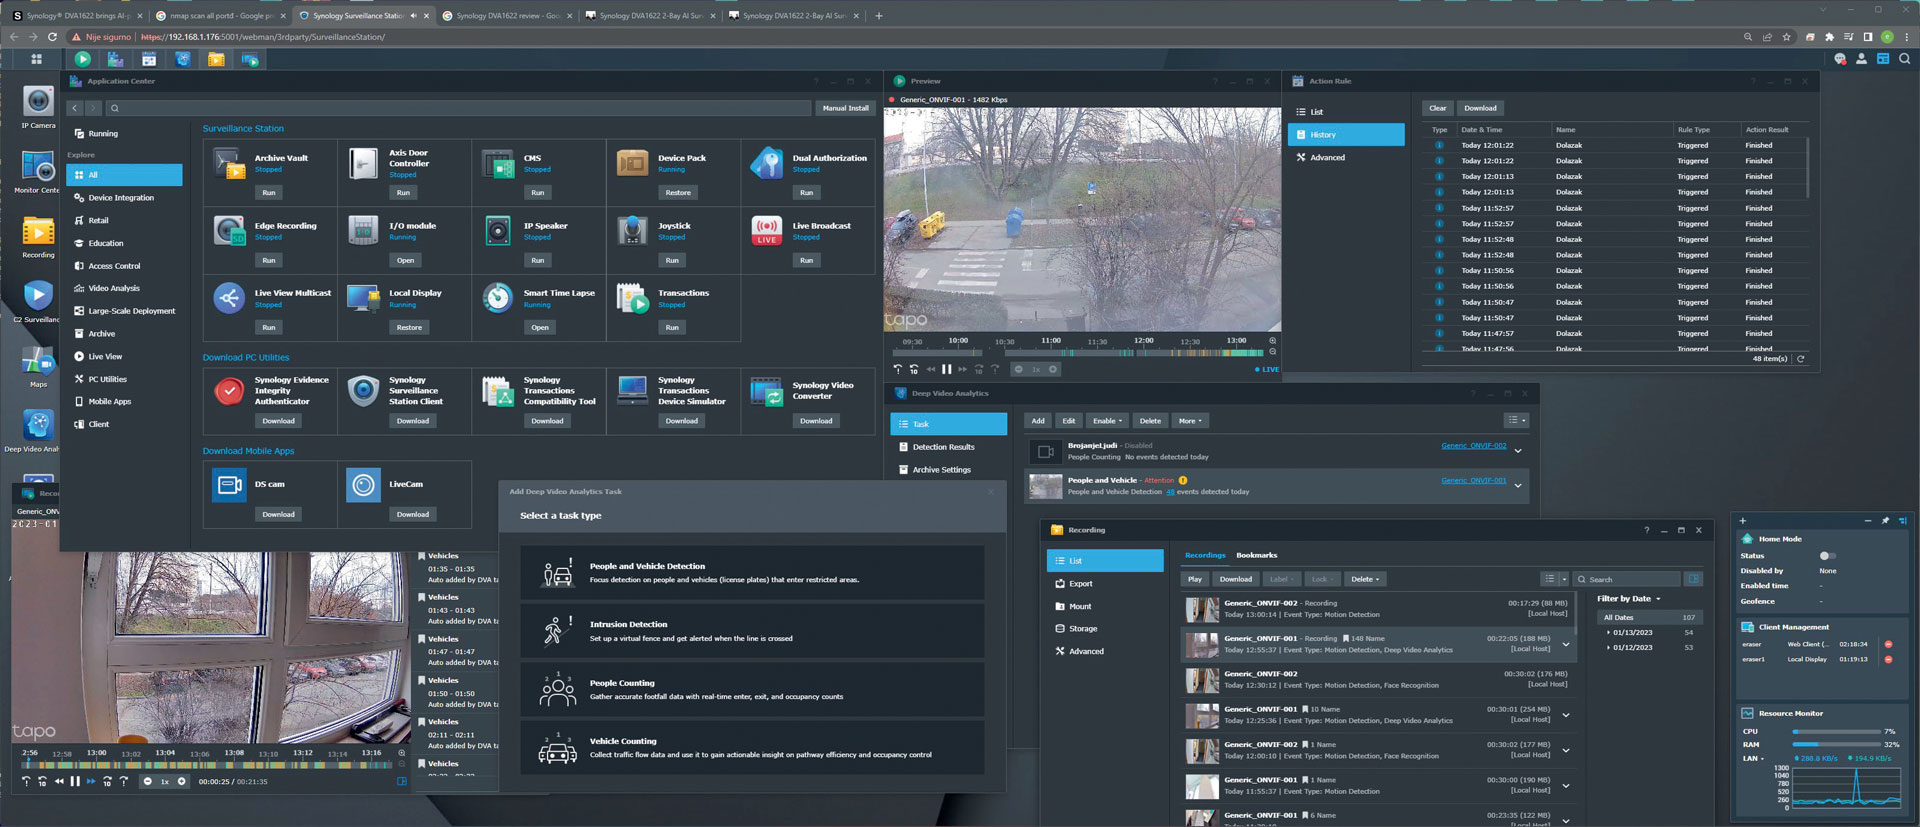Click the search magnifier in top-right toolbar
The image size is (1920, 827).
point(1904,59)
